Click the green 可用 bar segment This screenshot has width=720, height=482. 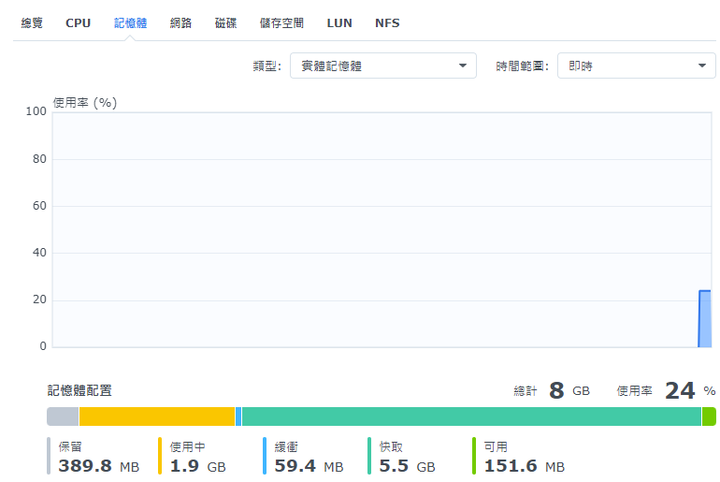(709, 416)
